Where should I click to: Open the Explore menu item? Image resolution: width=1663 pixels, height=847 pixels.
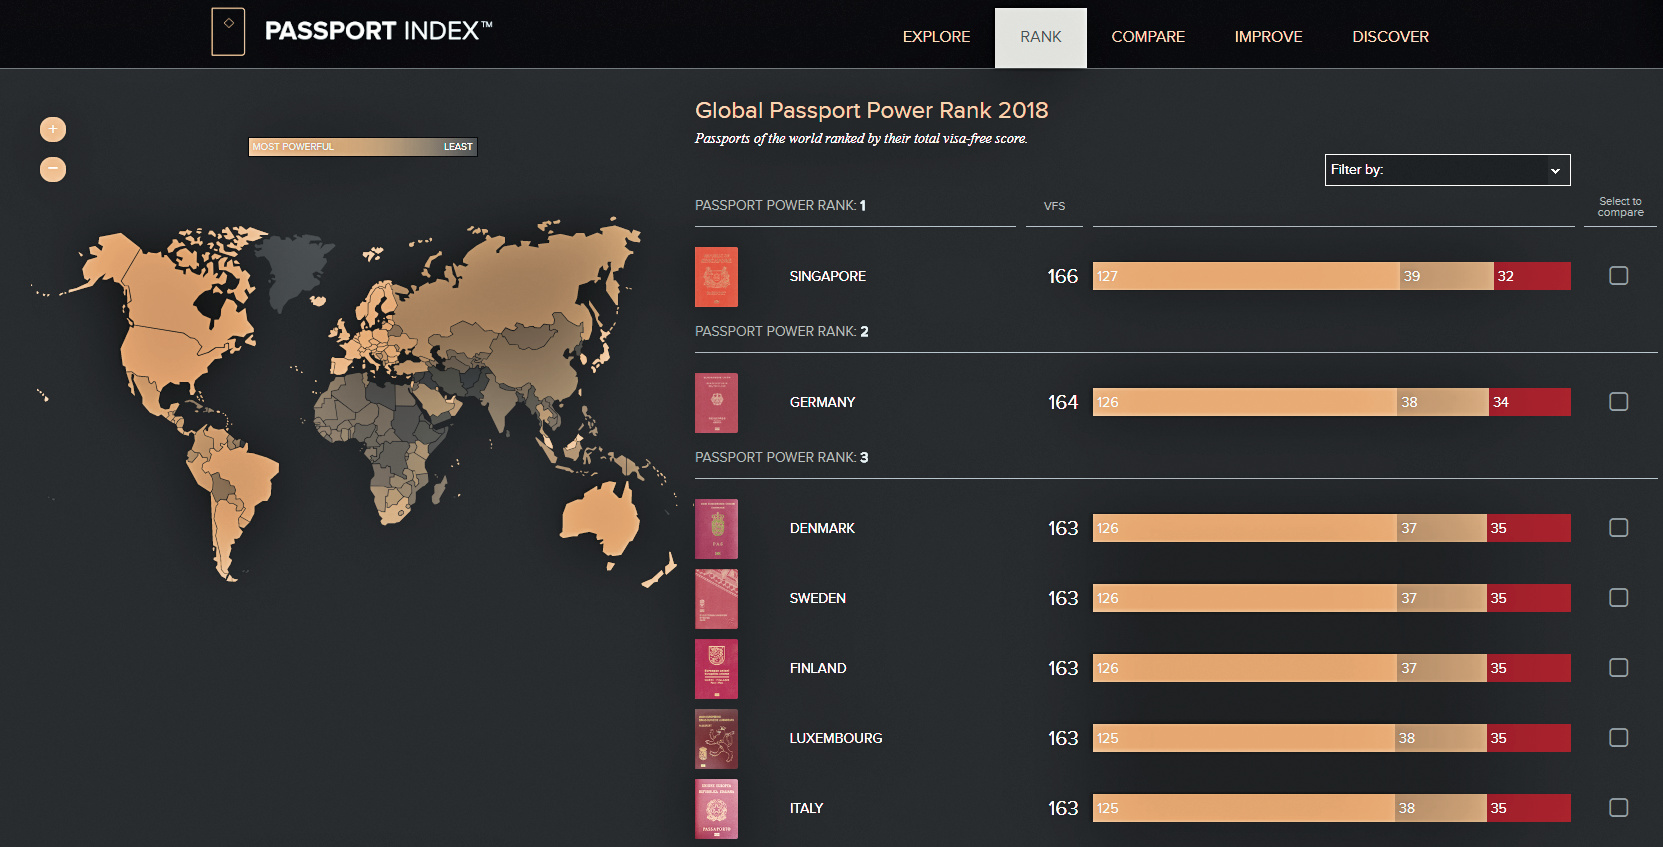[936, 37]
